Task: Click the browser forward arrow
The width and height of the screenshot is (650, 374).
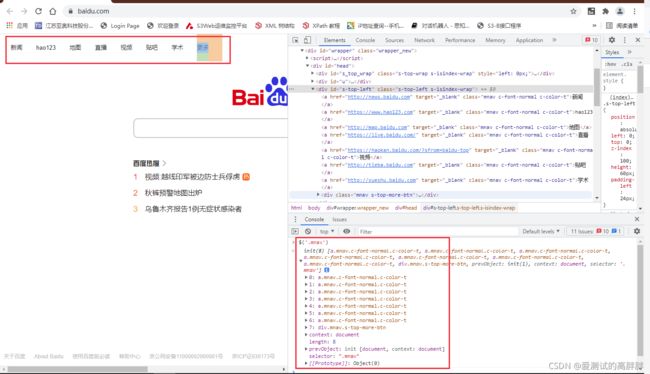Action: tap(24, 11)
